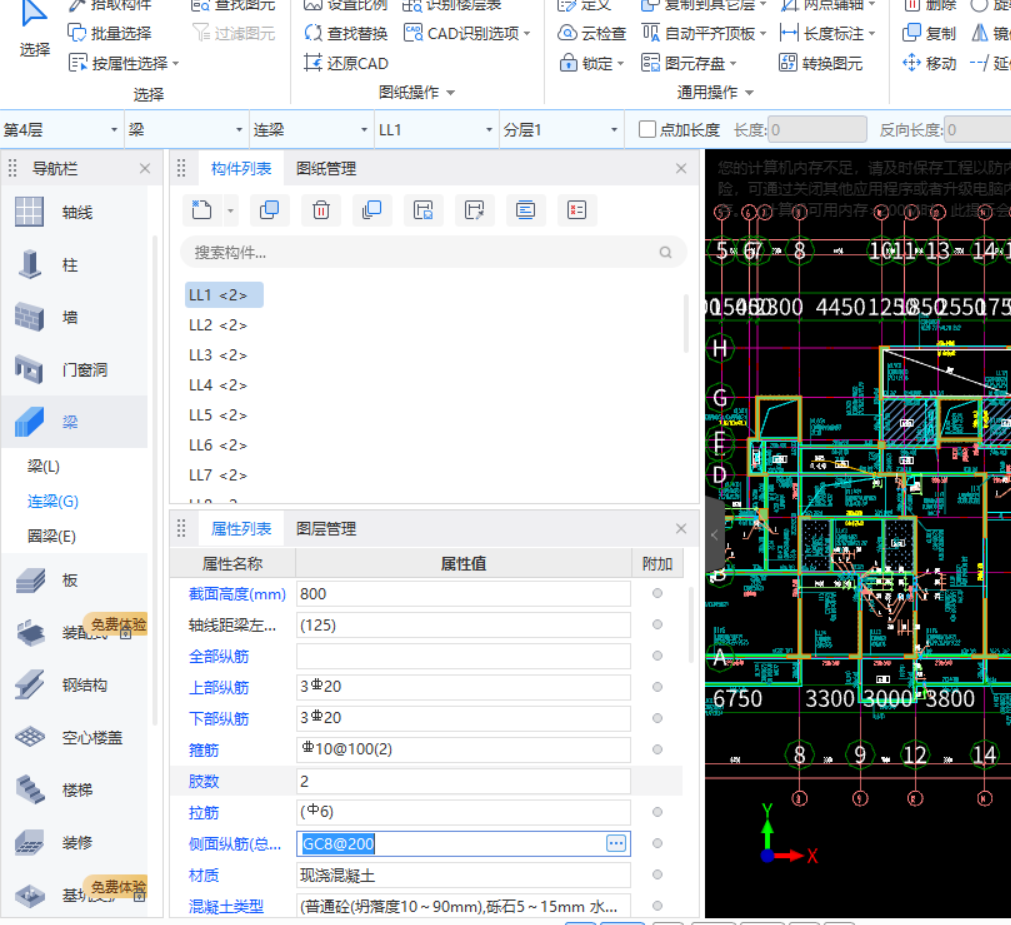
Task: Toggle 附加 marker for 截面高度 row
Action: [x=657, y=593]
